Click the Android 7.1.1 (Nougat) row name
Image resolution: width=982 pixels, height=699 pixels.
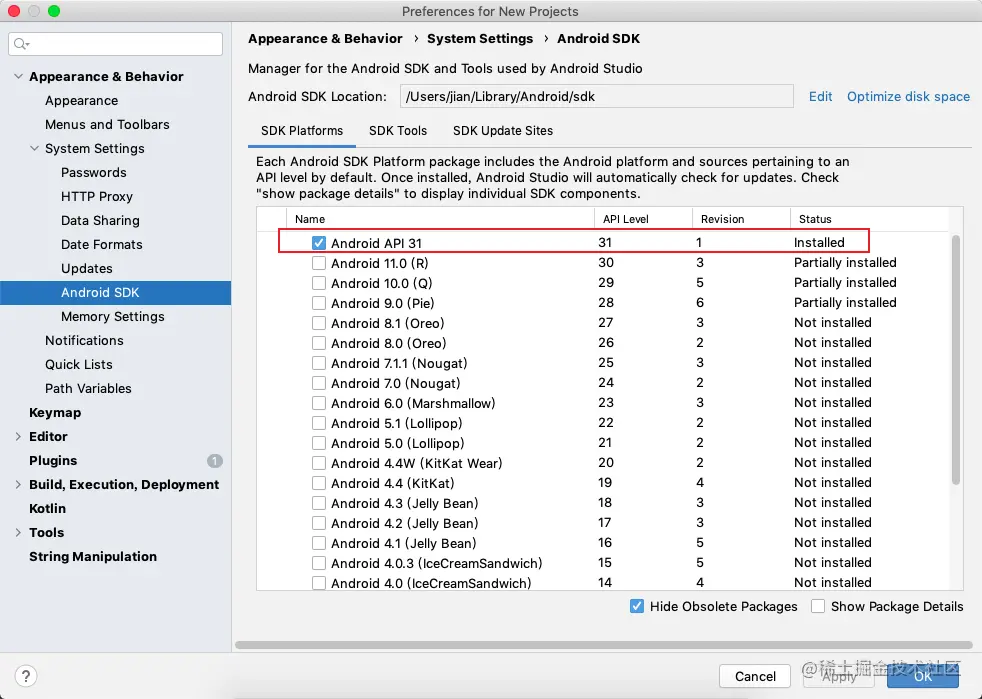[399, 363]
